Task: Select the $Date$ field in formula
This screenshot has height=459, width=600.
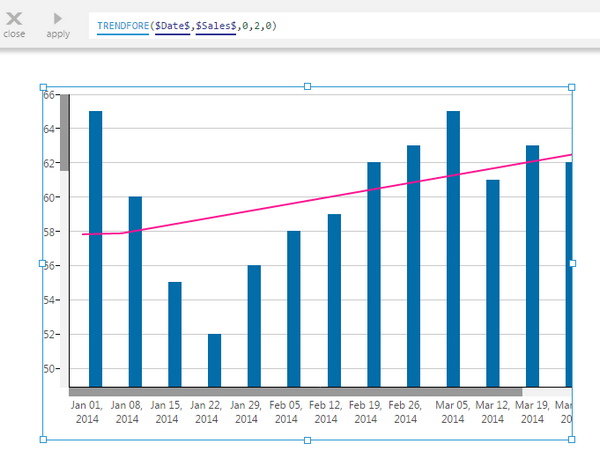Action: [x=173, y=26]
